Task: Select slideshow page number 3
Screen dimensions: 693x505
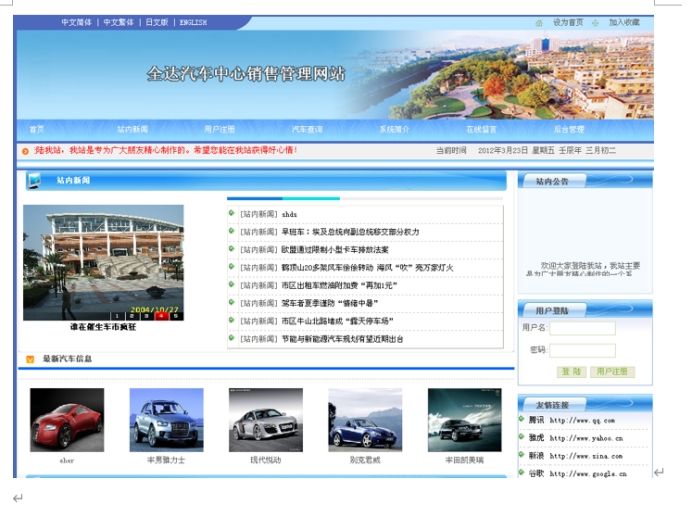Action: (x=146, y=316)
